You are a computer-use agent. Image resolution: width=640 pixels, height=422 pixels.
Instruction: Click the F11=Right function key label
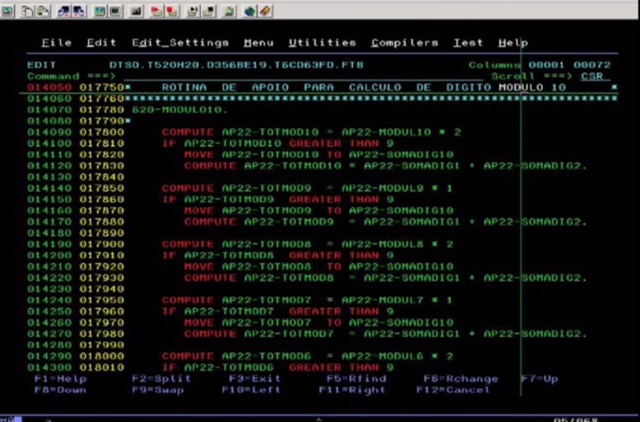[352, 390]
